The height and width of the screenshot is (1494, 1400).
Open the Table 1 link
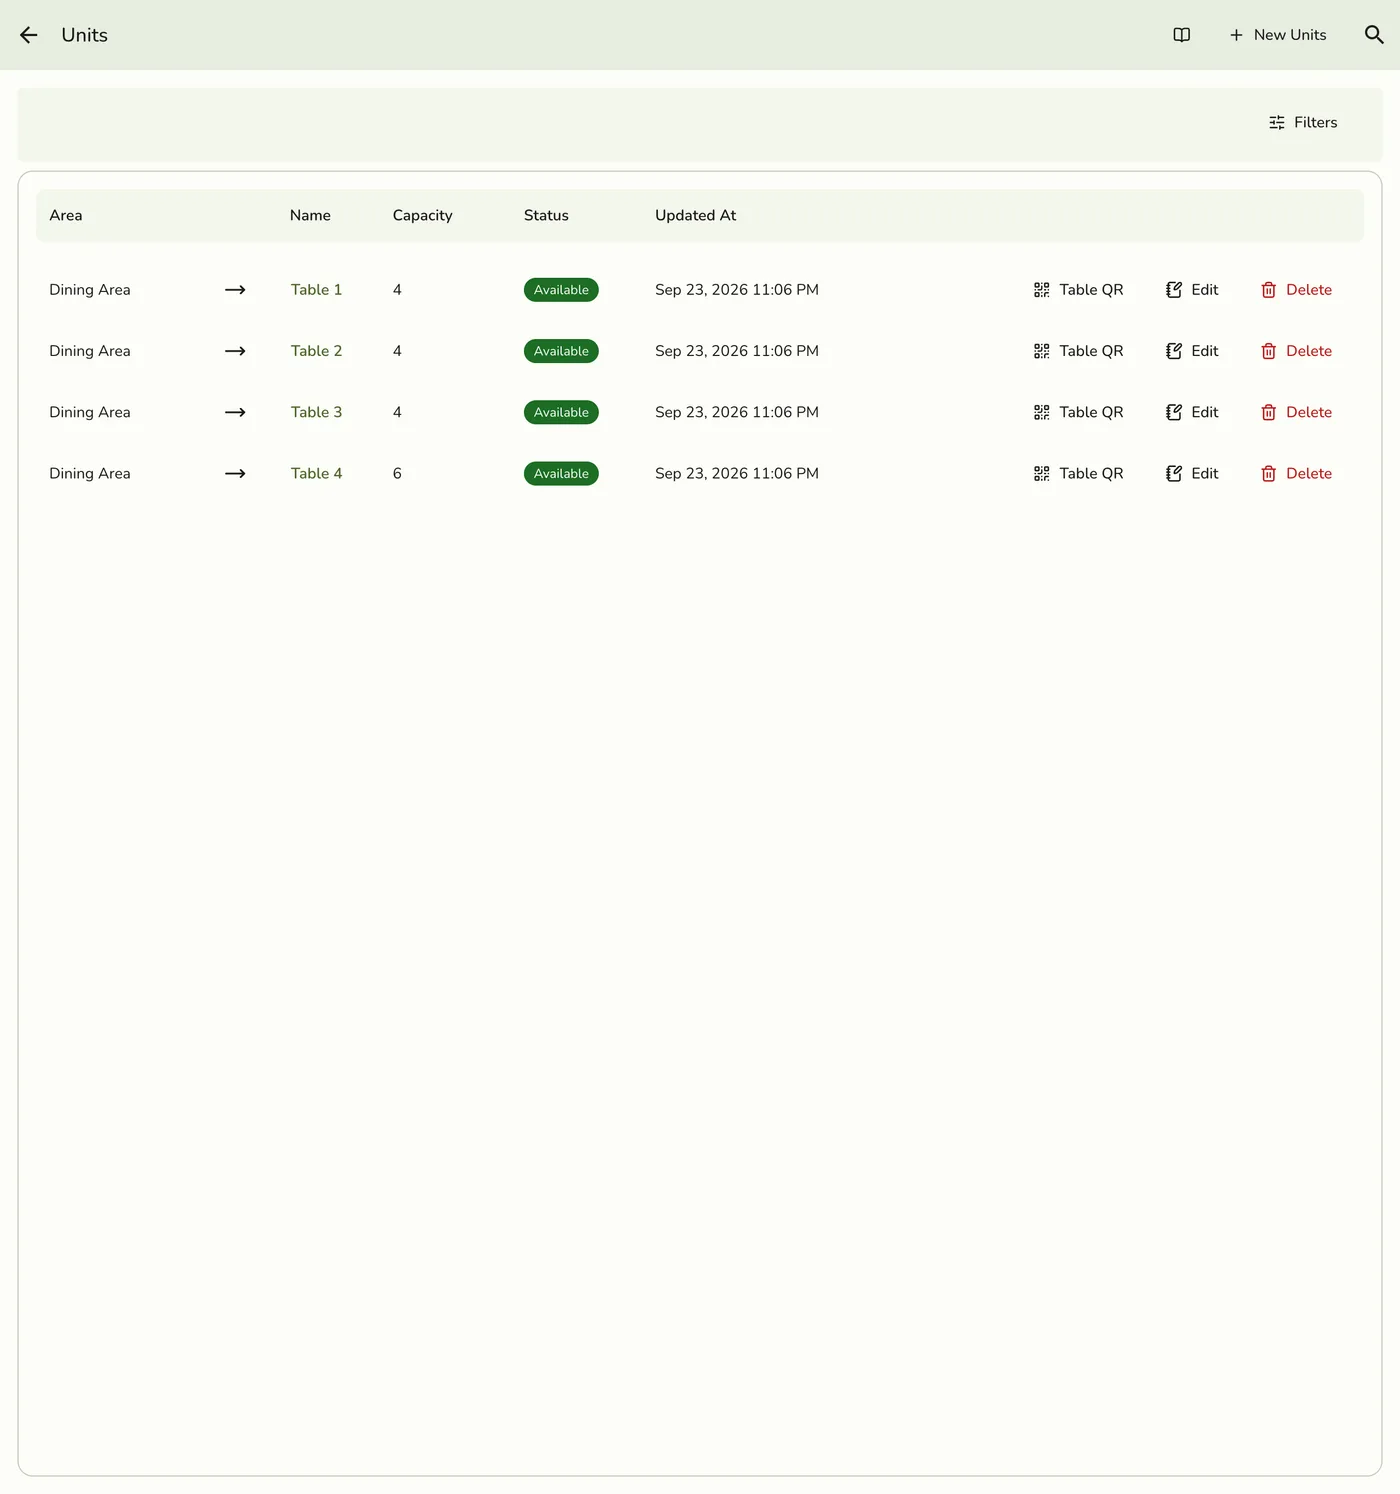pos(316,290)
